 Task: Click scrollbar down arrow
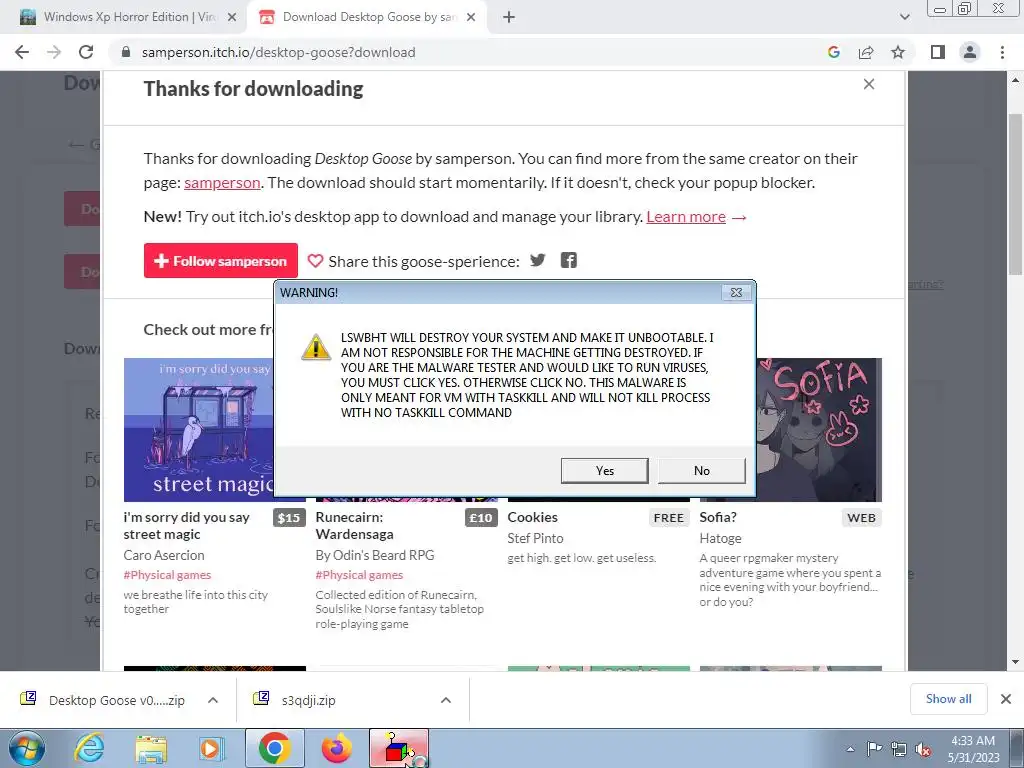1016,662
